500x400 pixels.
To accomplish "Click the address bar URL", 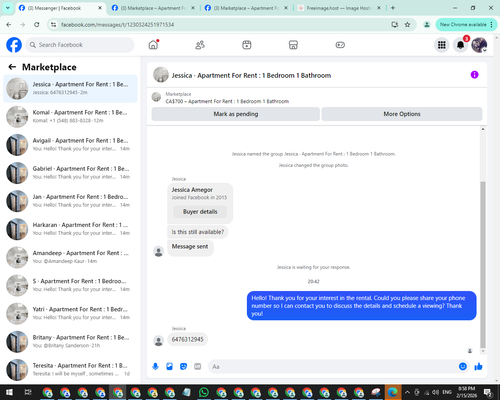I will point(117,25).
